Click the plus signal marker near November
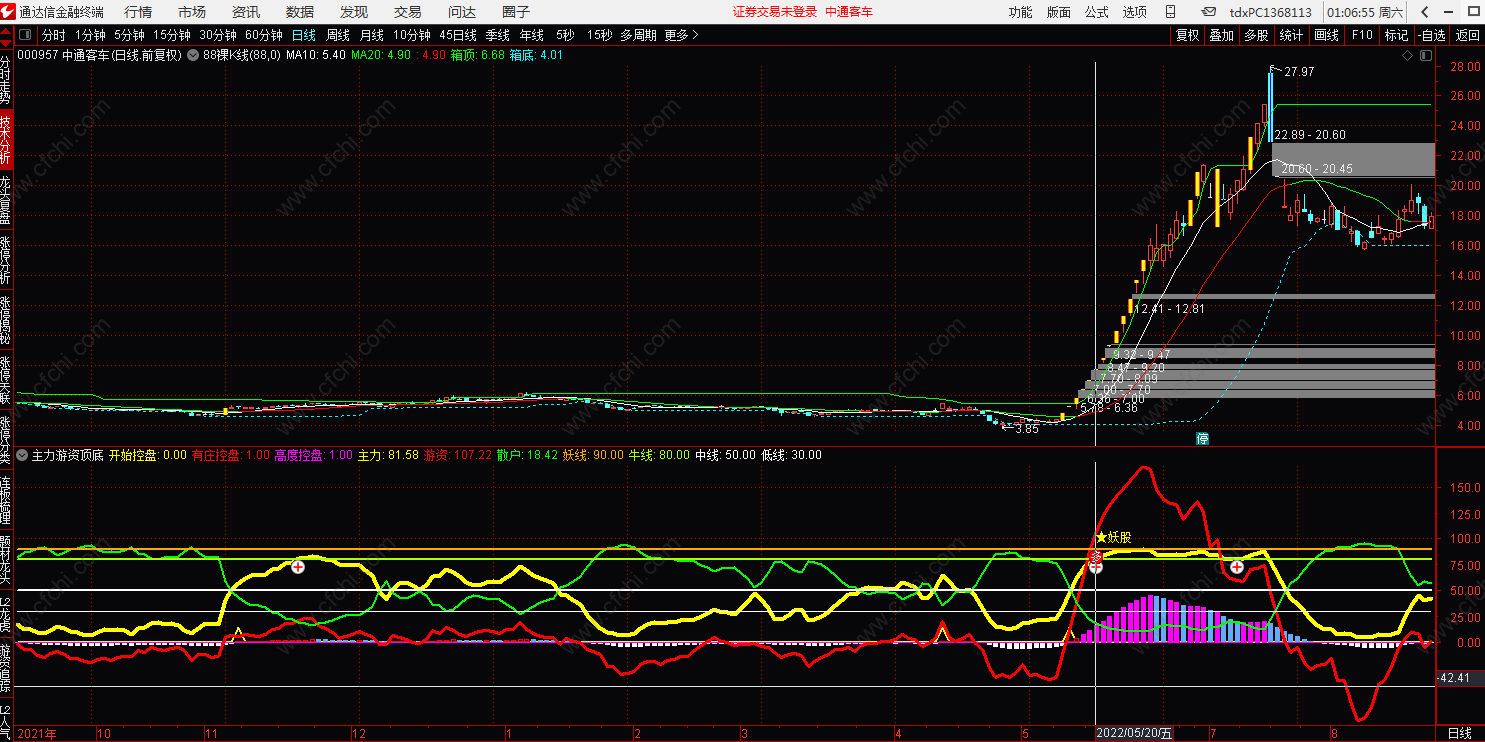The width and height of the screenshot is (1485, 742). pos(297,567)
